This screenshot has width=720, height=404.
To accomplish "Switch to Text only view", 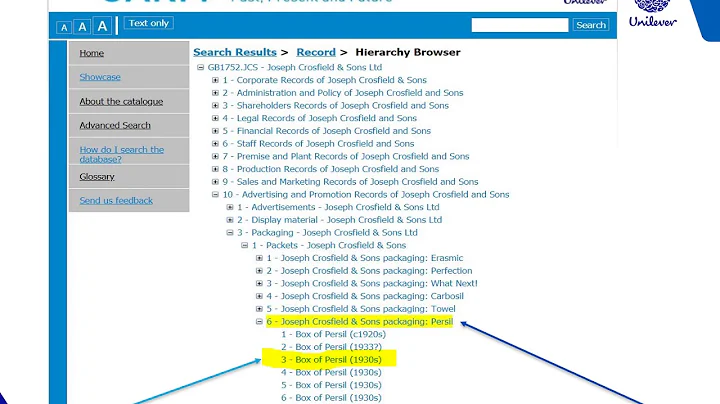I will coord(149,23).
